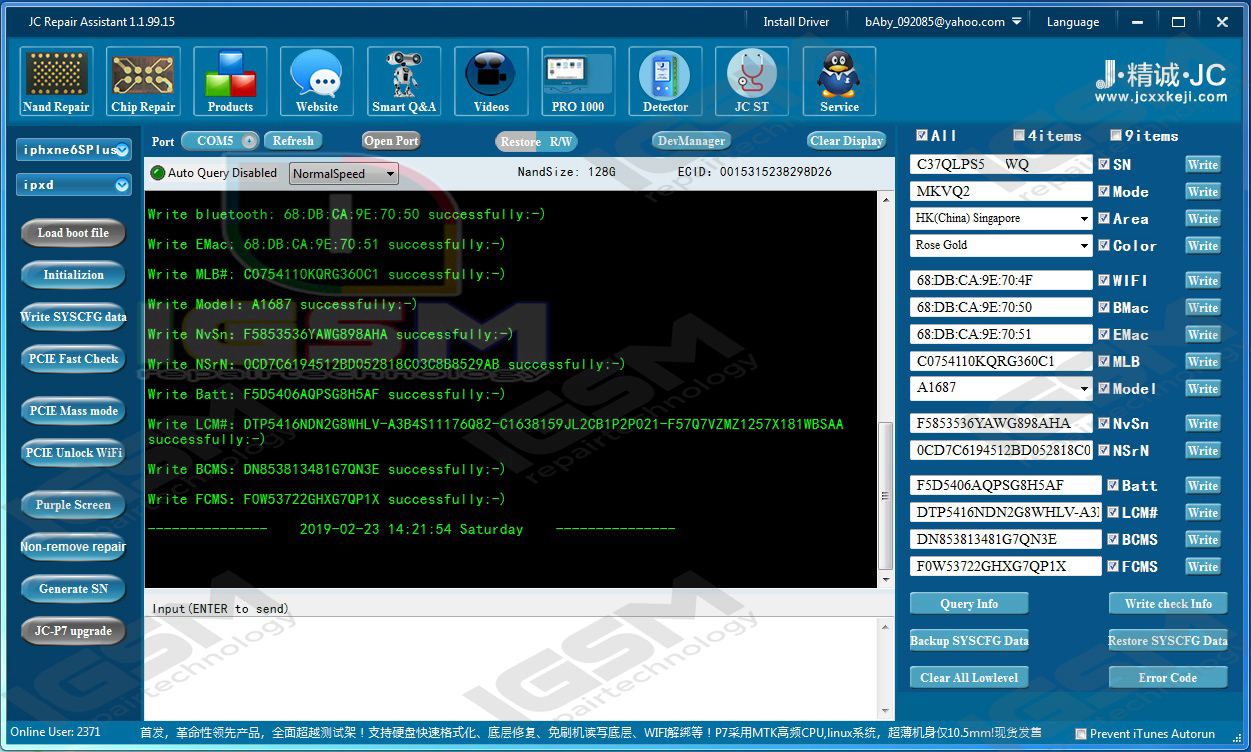Open the JC ST stethoscope icon

click(752, 81)
